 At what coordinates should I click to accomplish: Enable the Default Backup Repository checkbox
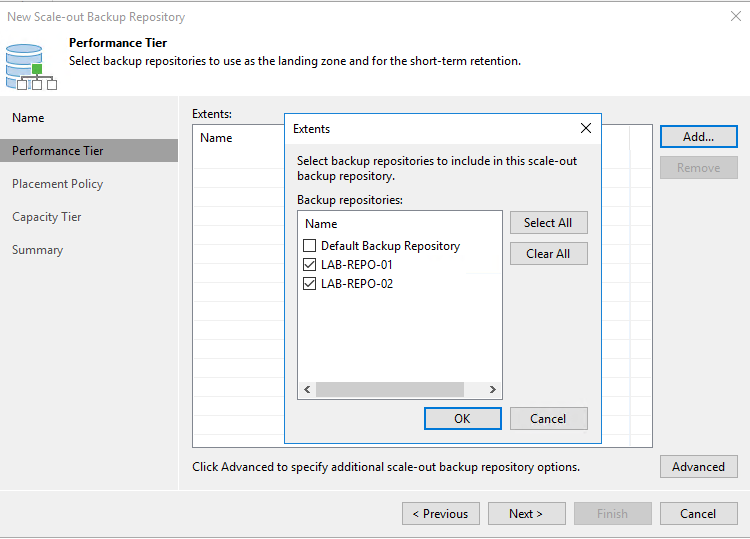tap(310, 246)
